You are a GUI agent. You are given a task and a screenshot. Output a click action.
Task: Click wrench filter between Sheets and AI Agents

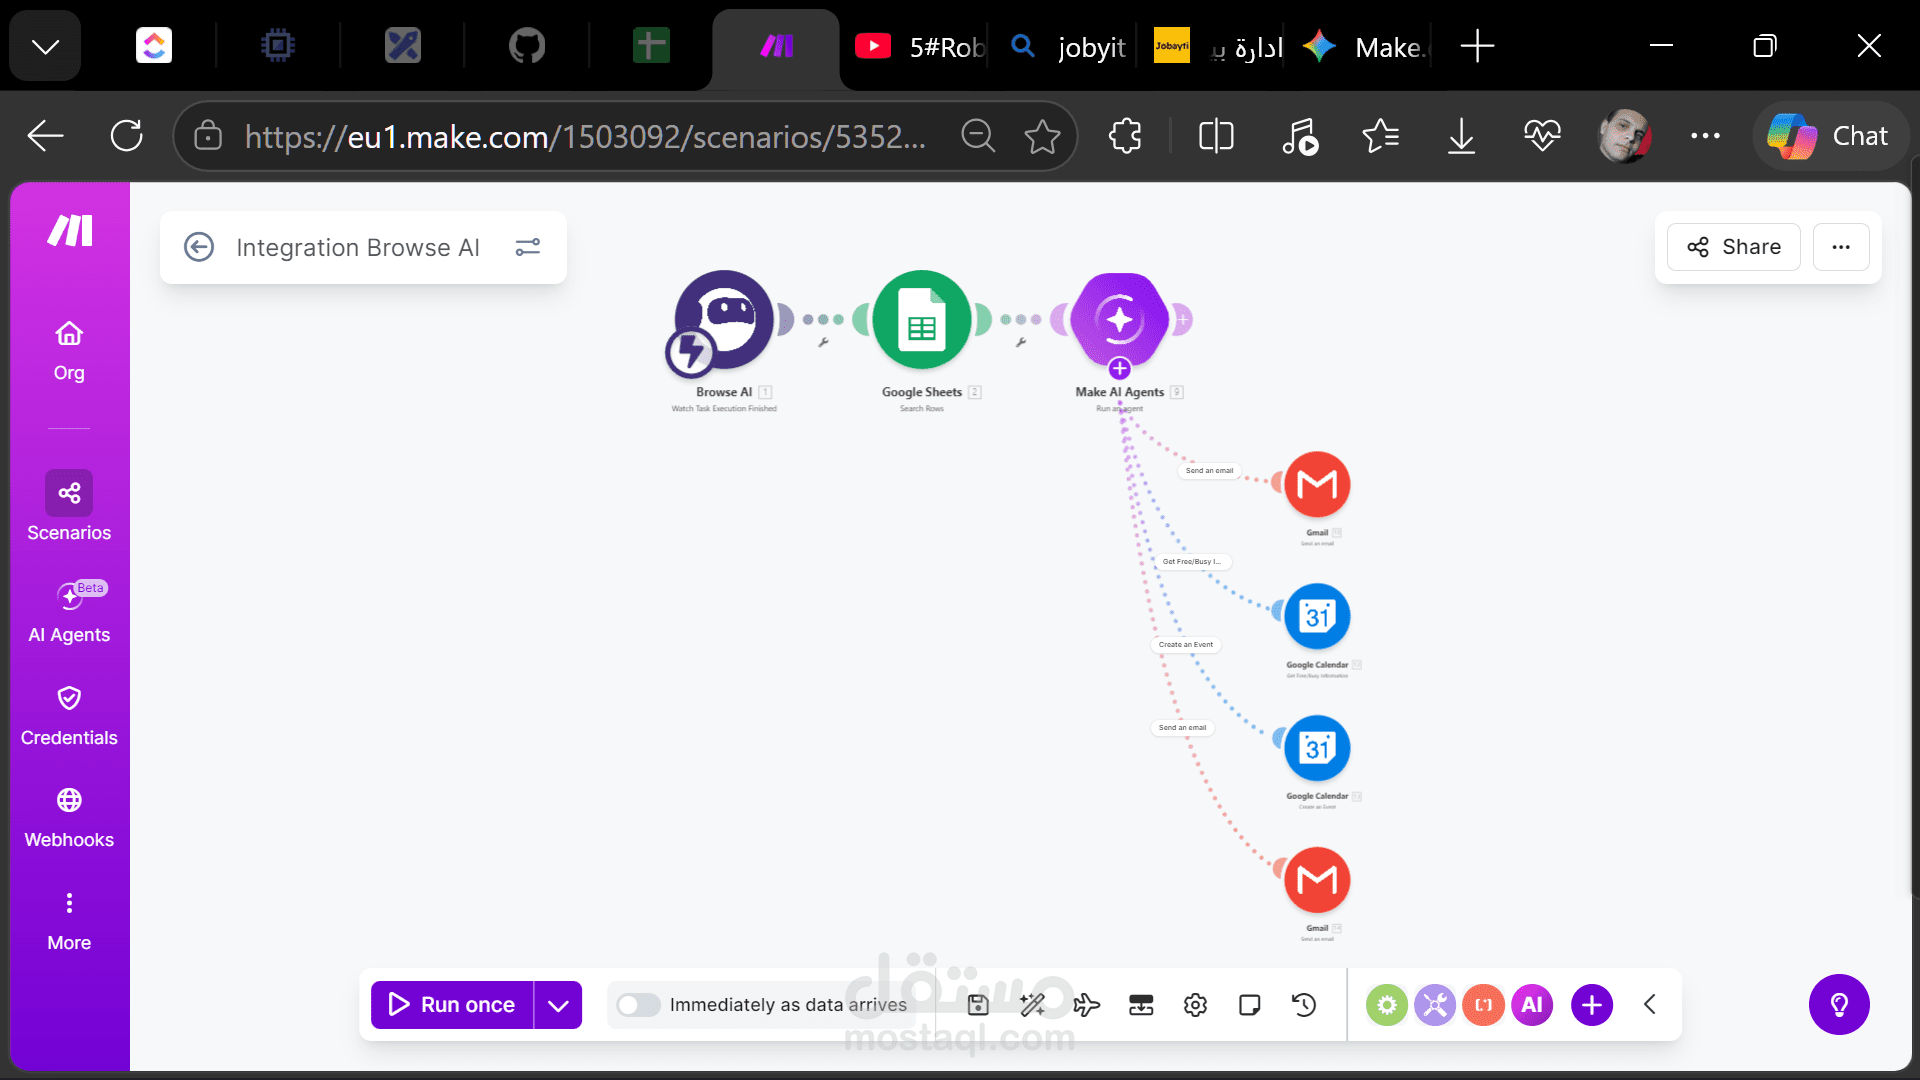1021,342
